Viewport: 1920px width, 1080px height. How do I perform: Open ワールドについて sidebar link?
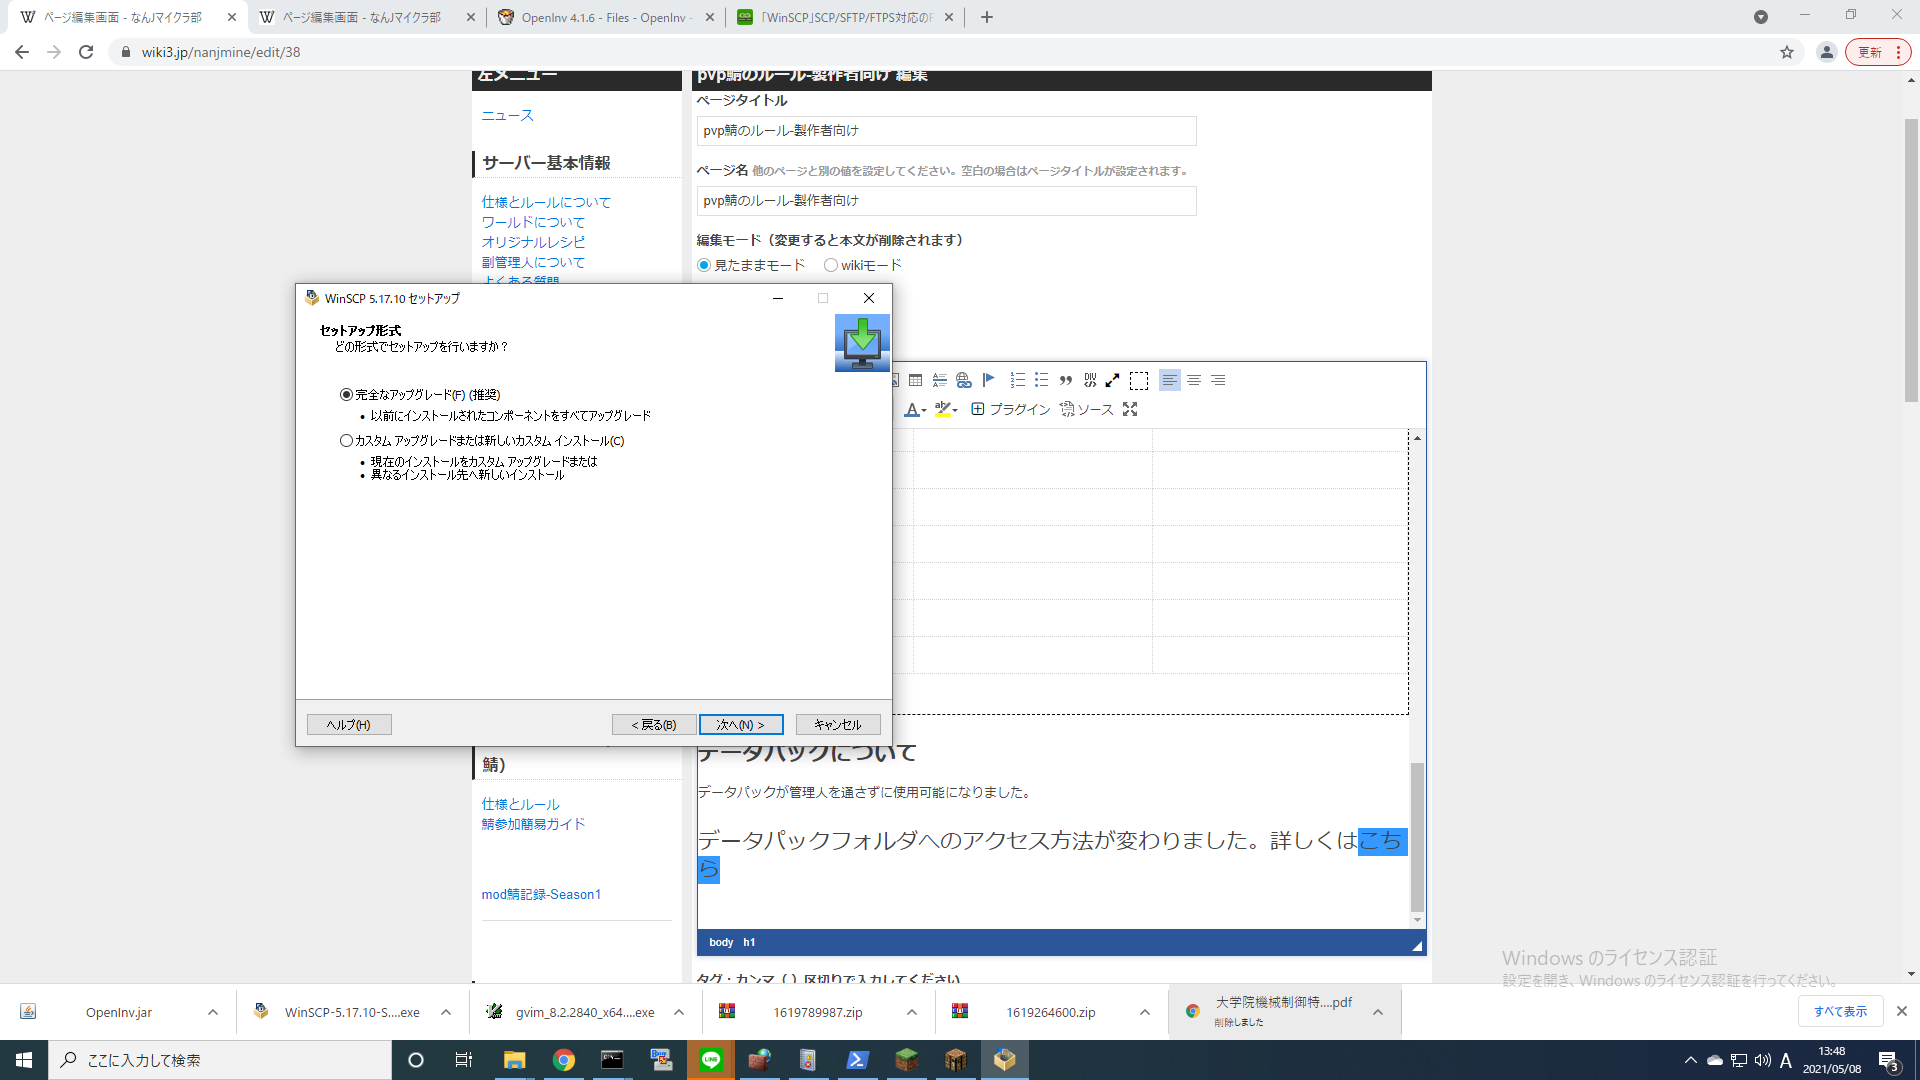(x=533, y=222)
